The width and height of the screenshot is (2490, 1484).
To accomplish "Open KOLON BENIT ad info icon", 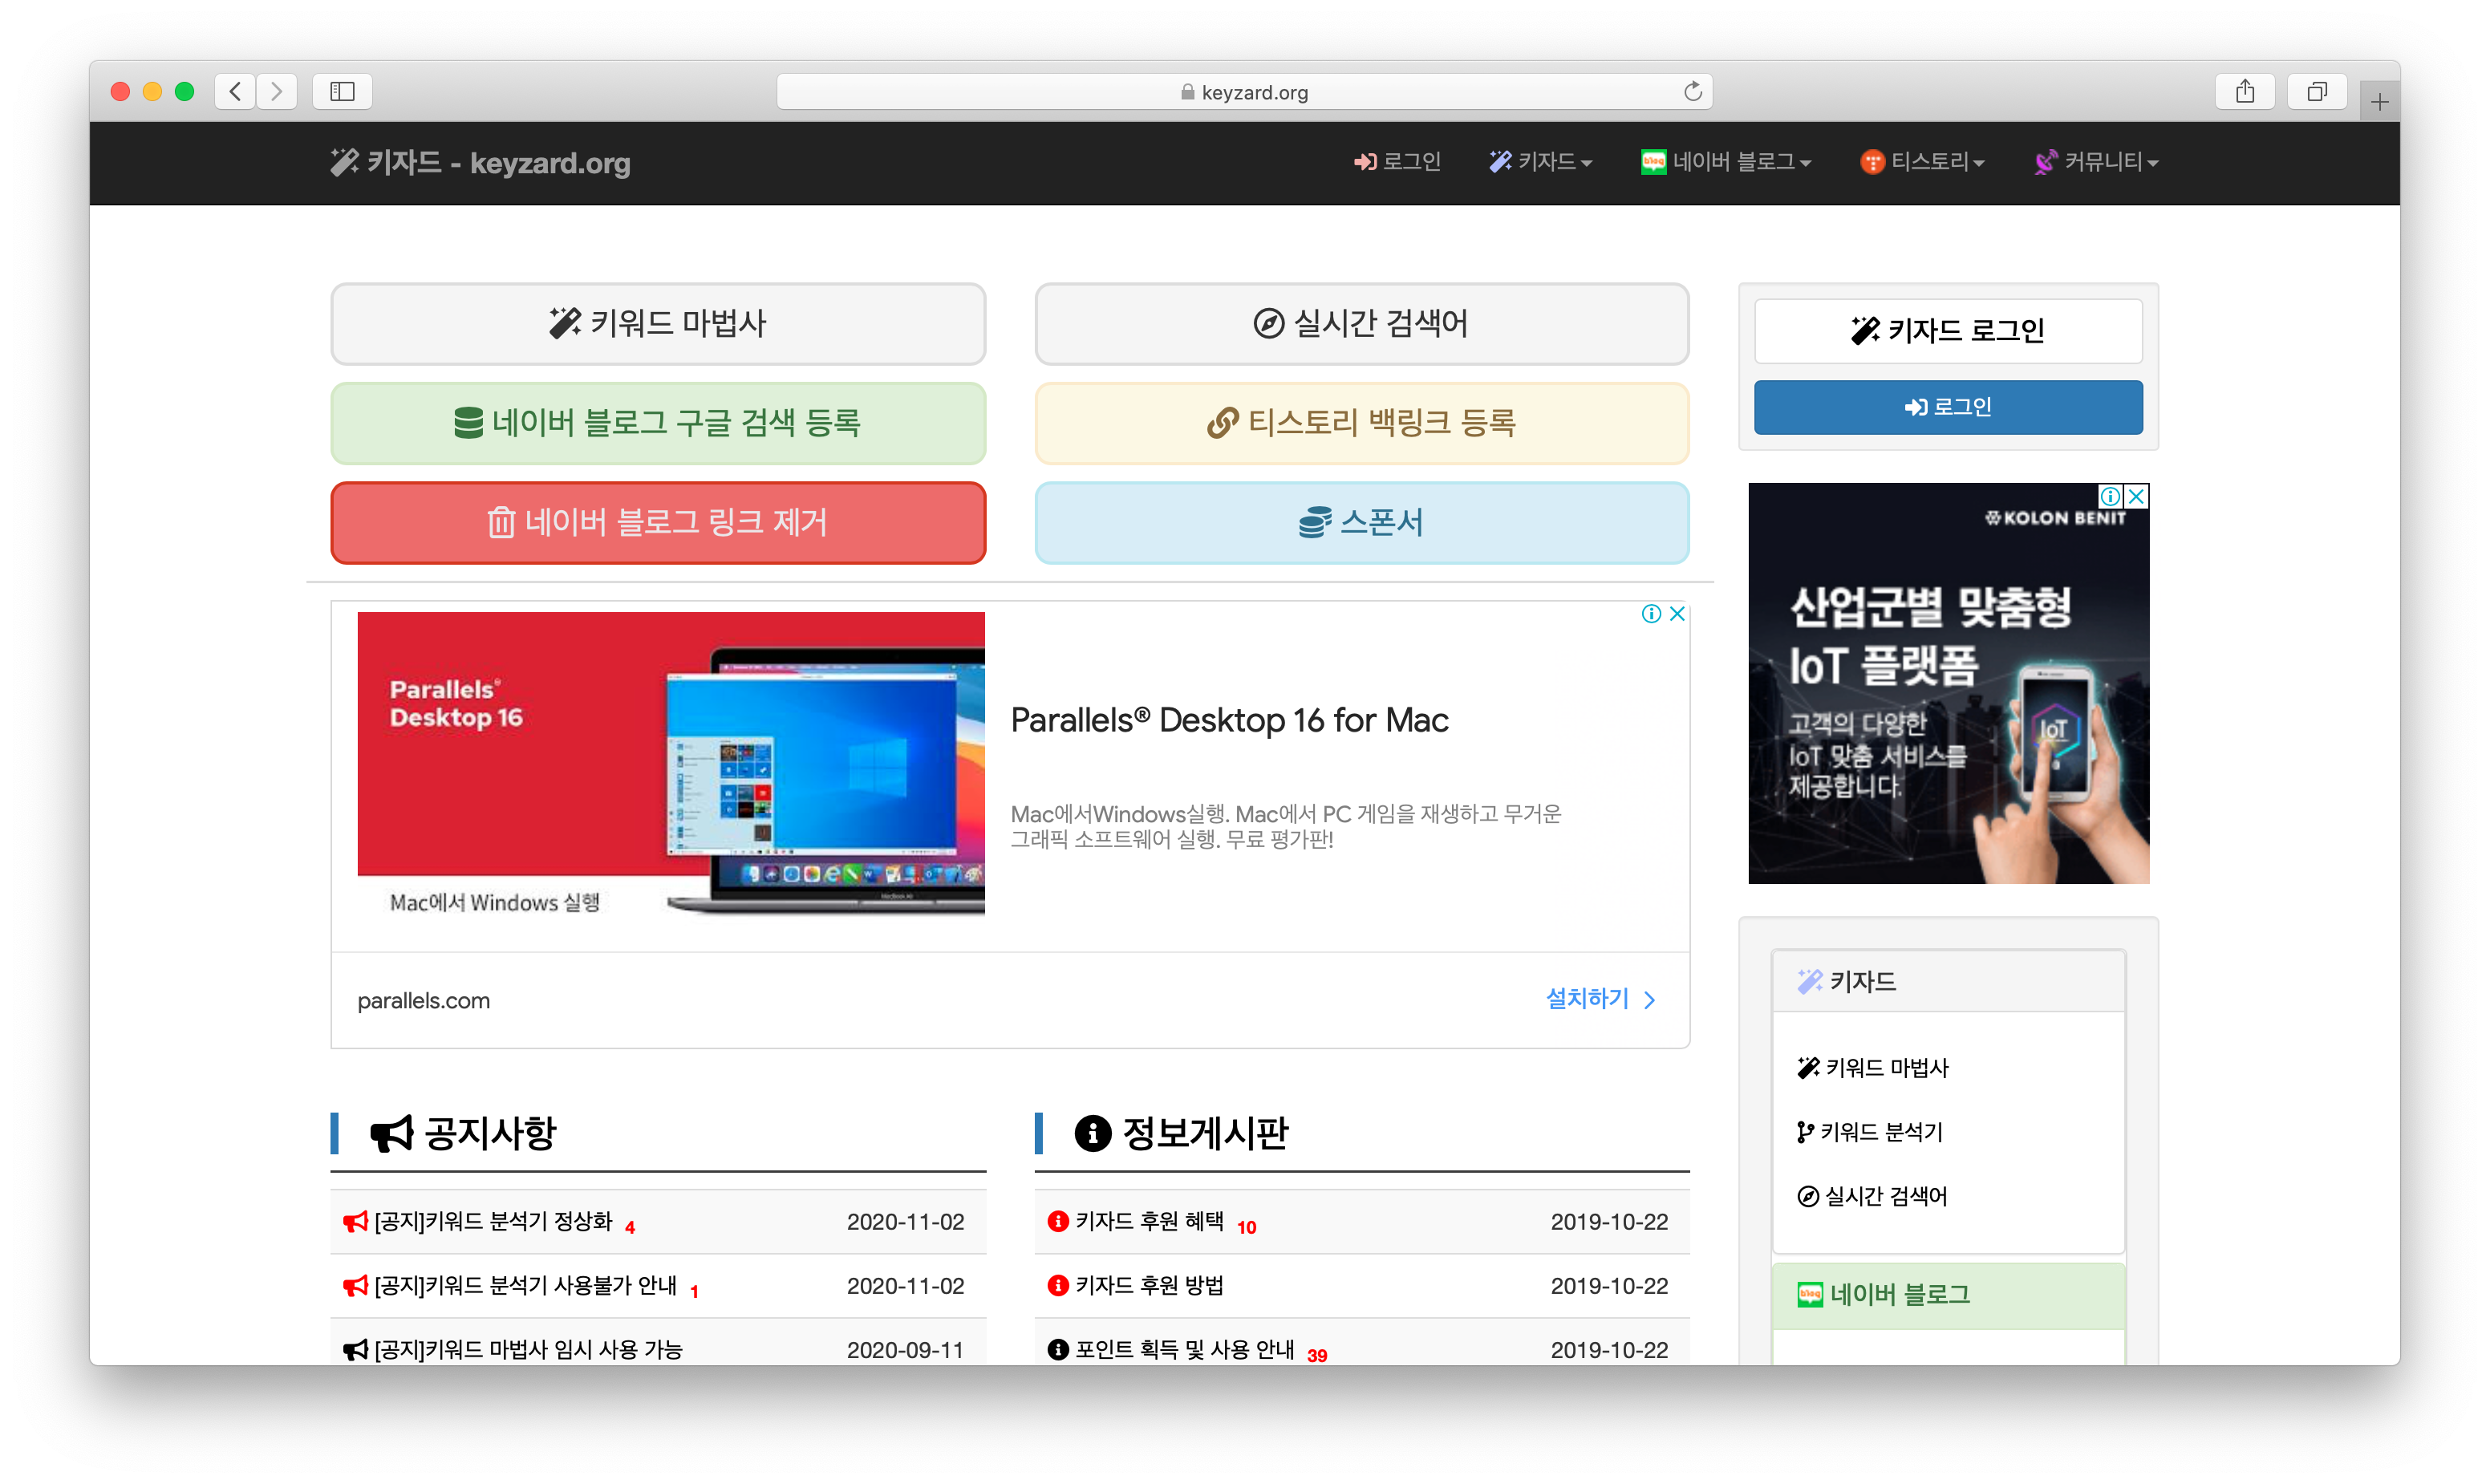I will pyautogui.click(x=2110, y=497).
